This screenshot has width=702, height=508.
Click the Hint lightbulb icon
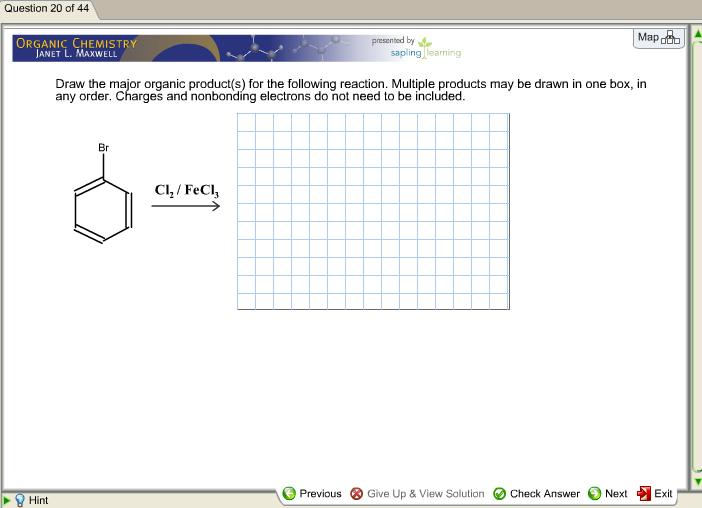point(20,500)
